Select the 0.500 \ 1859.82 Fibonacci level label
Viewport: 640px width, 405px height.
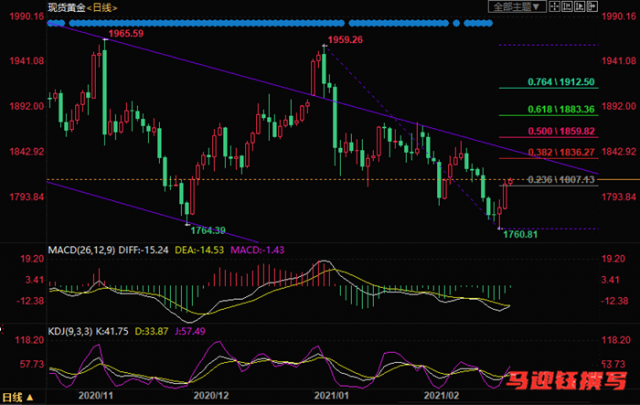[x=561, y=131]
